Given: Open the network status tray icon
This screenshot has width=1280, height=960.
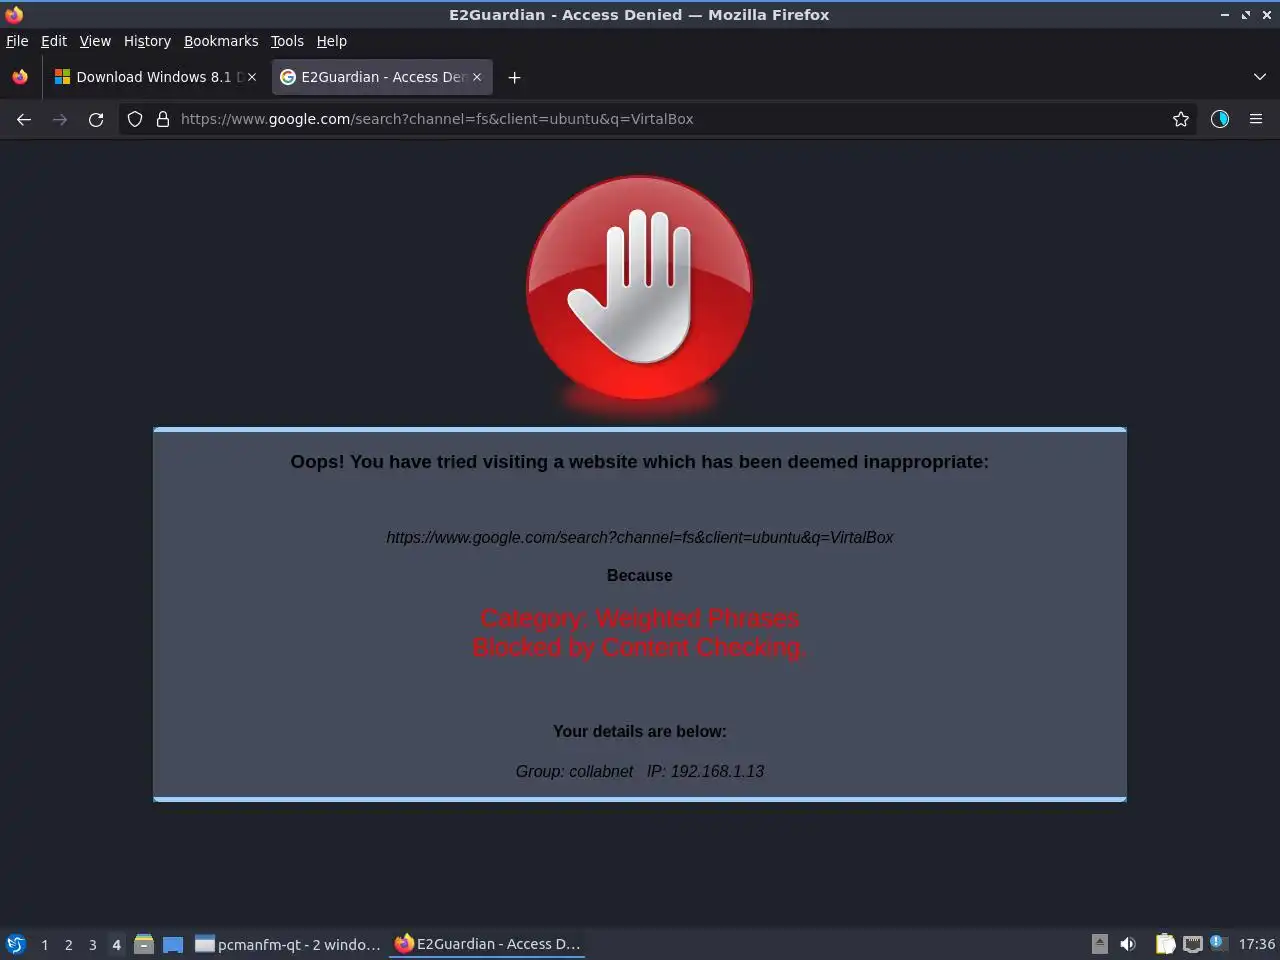Looking at the screenshot, I should tap(1192, 943).
